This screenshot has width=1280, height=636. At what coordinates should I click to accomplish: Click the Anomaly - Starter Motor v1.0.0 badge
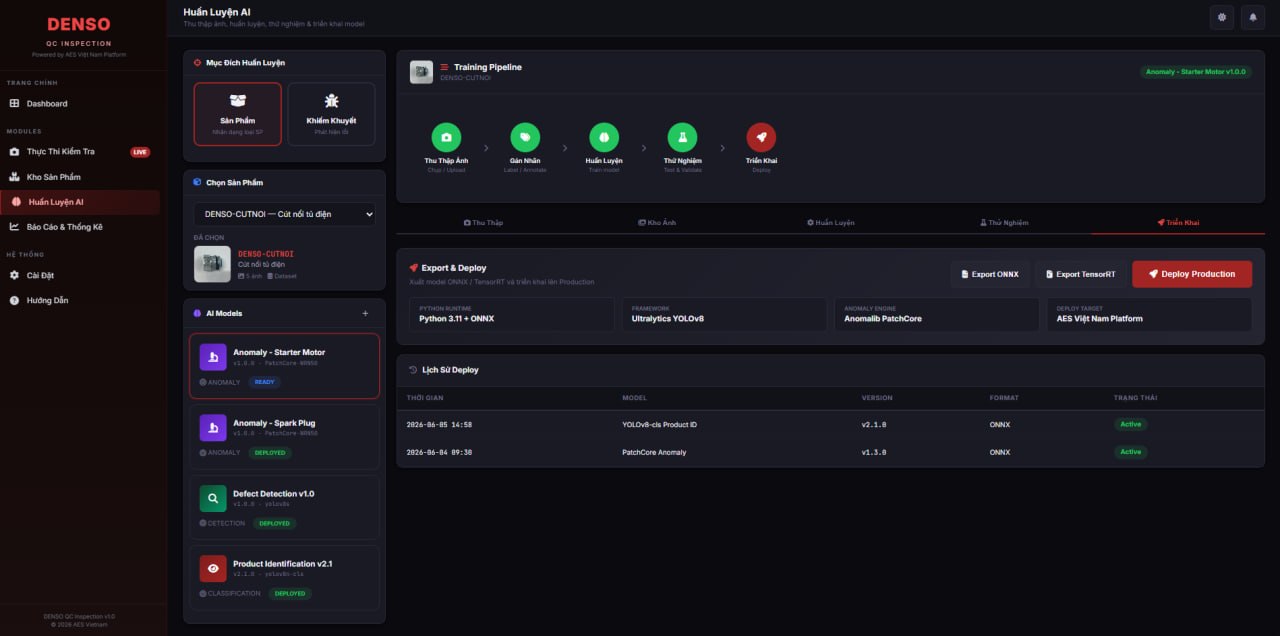[x=1196, y=72]
